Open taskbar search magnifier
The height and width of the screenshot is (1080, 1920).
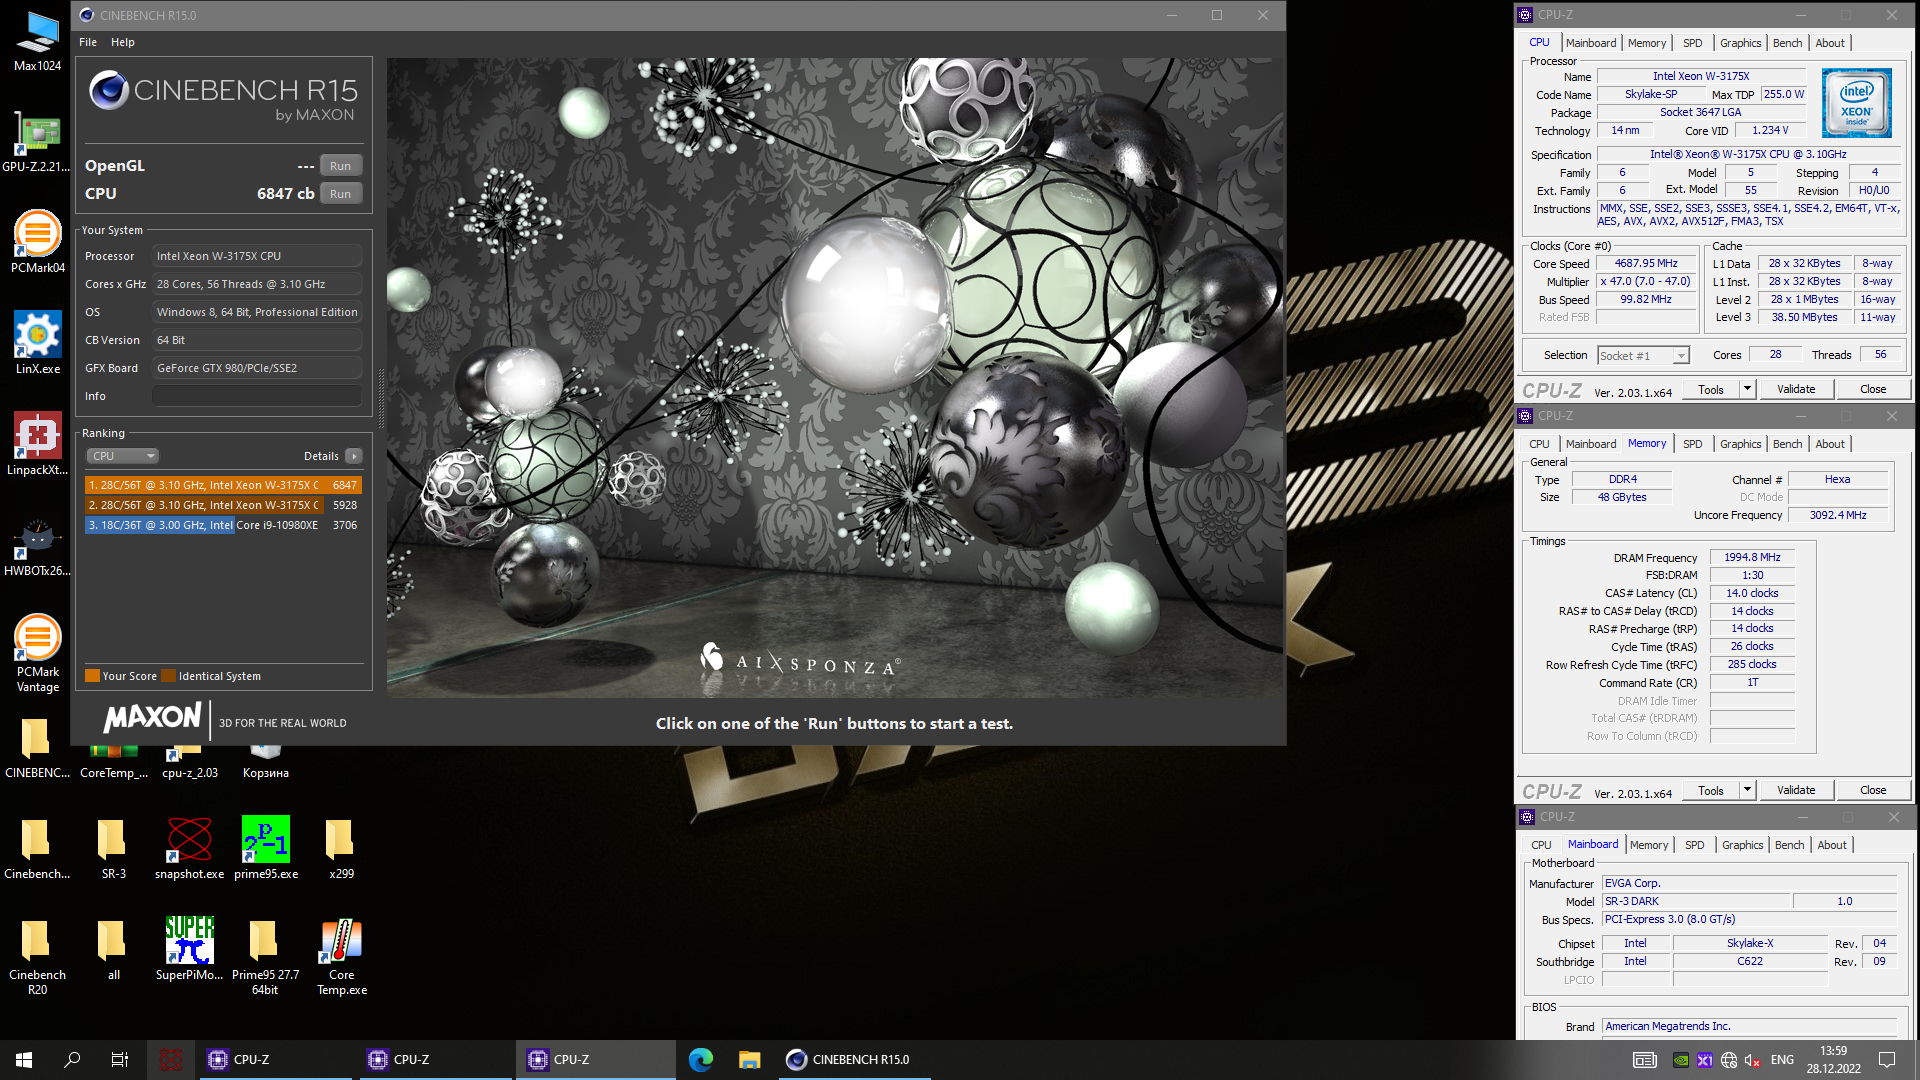click(x=72, y=1060)
